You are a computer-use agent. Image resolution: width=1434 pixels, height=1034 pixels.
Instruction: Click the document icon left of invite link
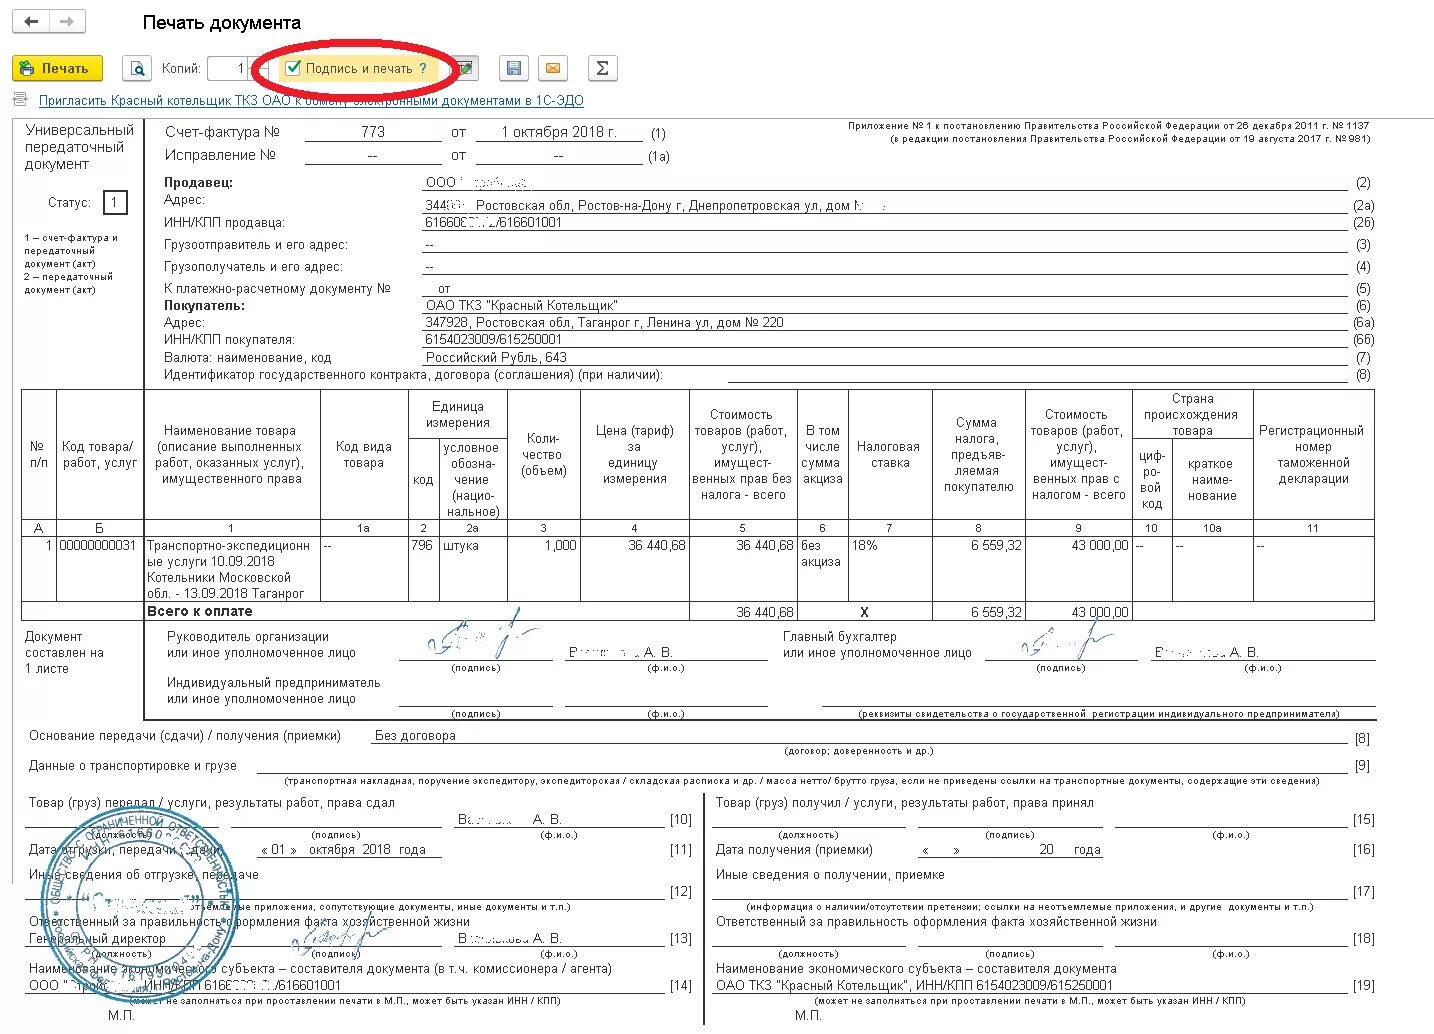(x=21, y=99)
